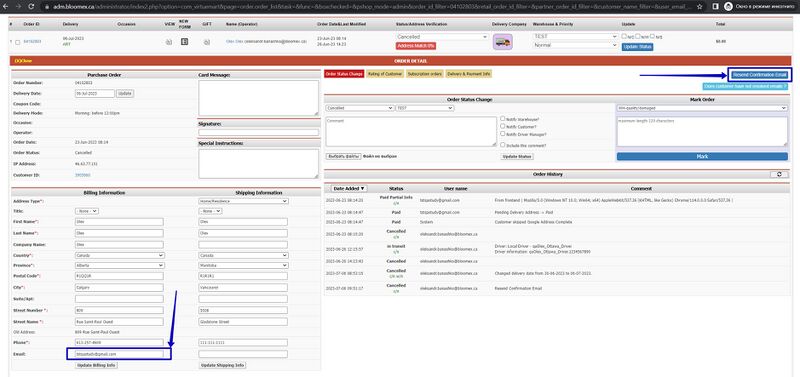Open the Mark Order reason dropdown
Image resolution: width=800 pixels, height=377 pixels.
pos(702,108)
